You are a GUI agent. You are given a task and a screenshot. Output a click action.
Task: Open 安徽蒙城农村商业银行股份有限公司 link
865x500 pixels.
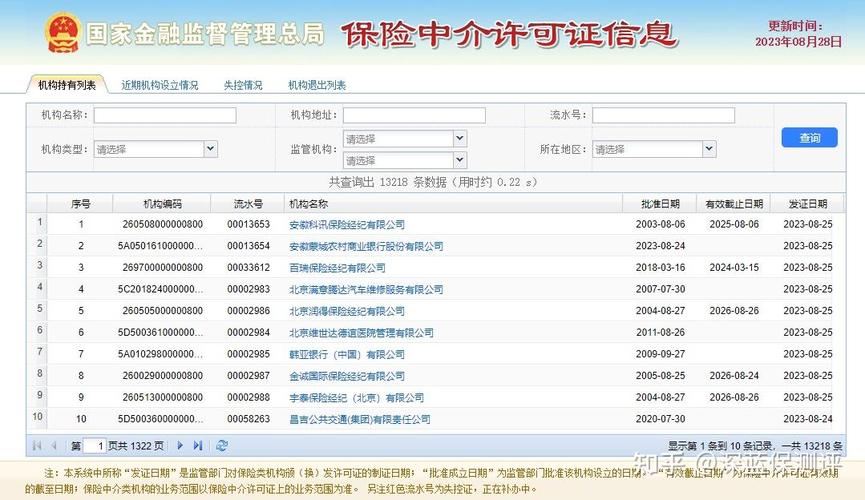(x=366, y=246)
